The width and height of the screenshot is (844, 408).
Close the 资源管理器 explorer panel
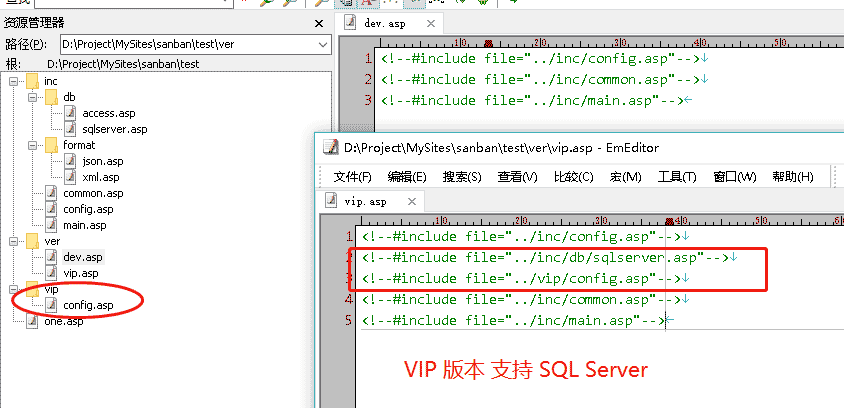coord(319,23)
